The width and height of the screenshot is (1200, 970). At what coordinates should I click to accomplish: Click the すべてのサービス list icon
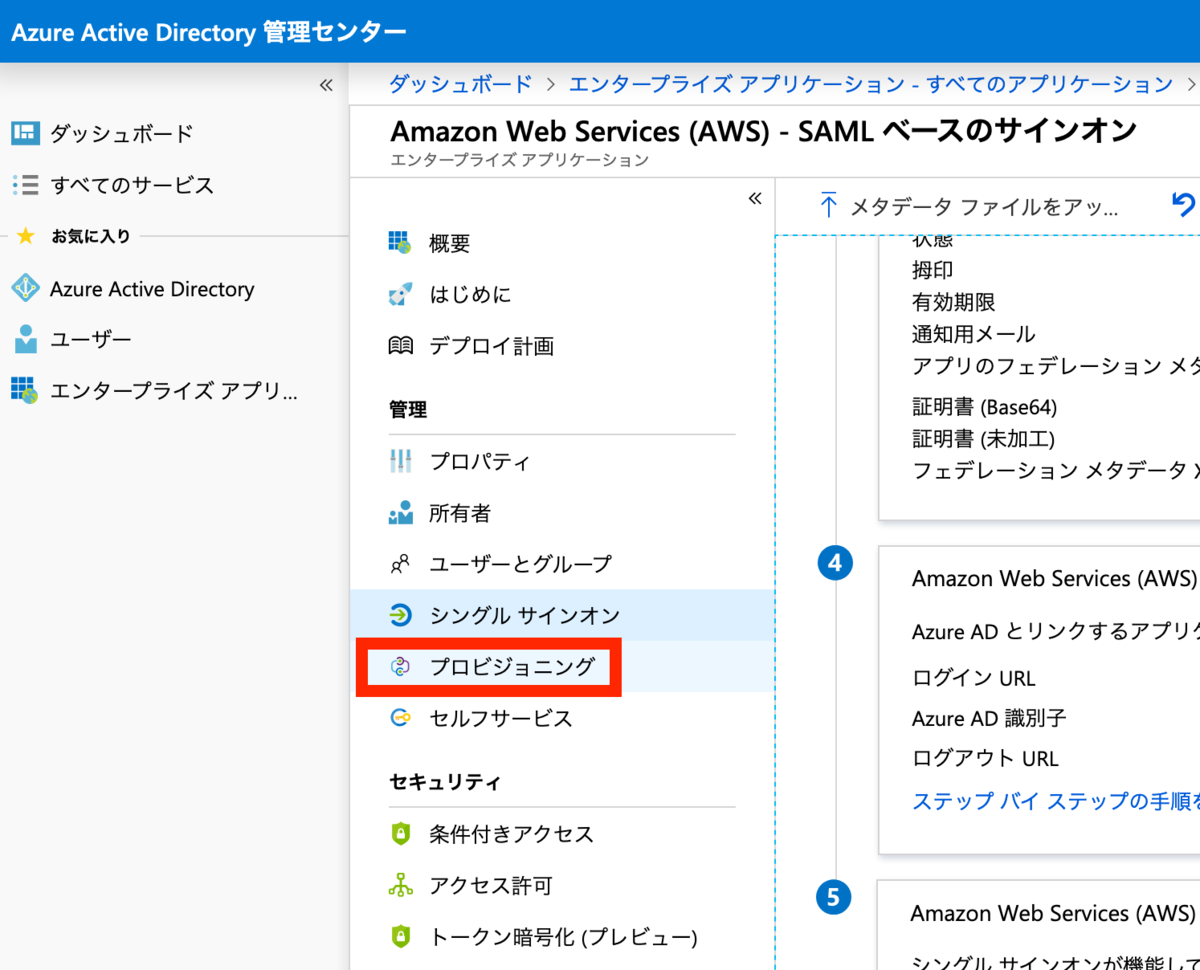coord(25,185)
